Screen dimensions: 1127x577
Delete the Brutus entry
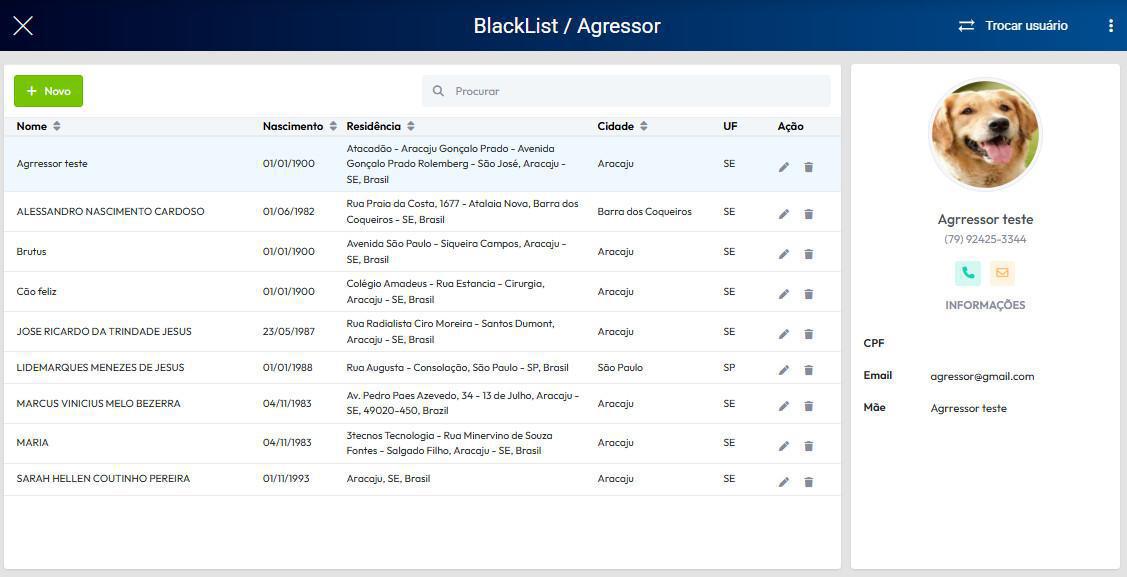(x=809, y=254)
